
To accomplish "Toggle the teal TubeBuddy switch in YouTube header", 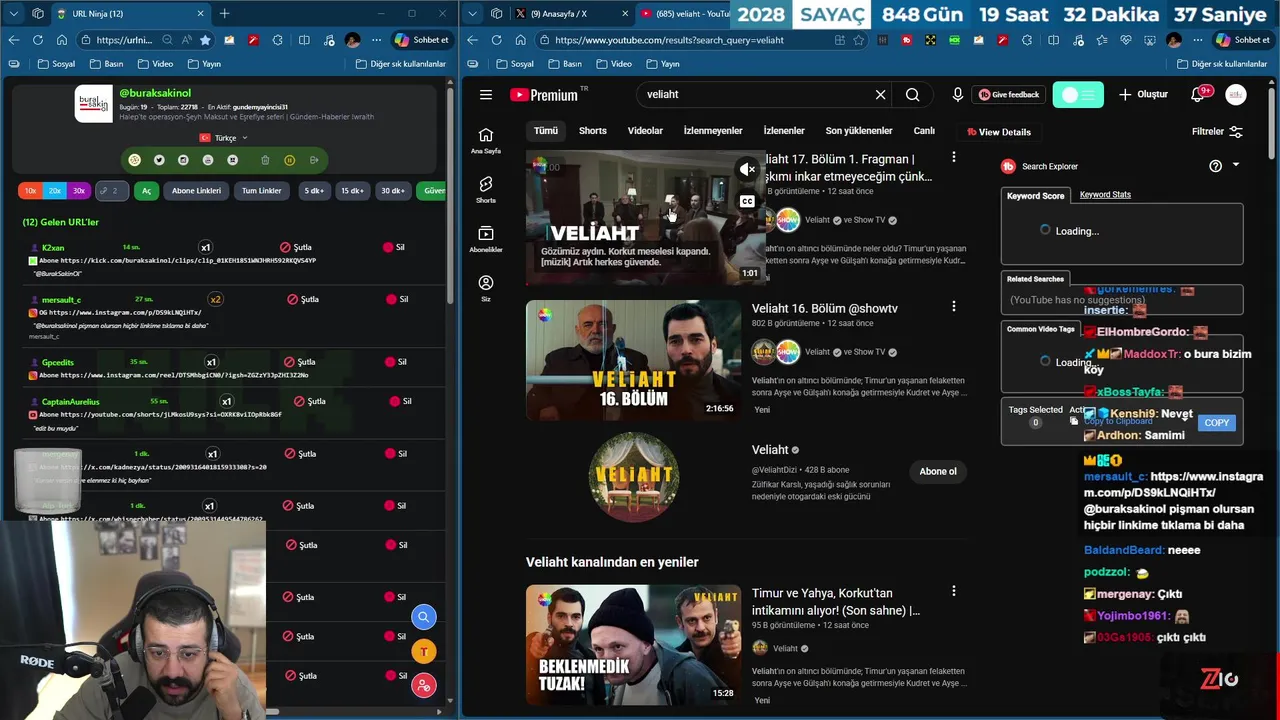I will 1078,95.
